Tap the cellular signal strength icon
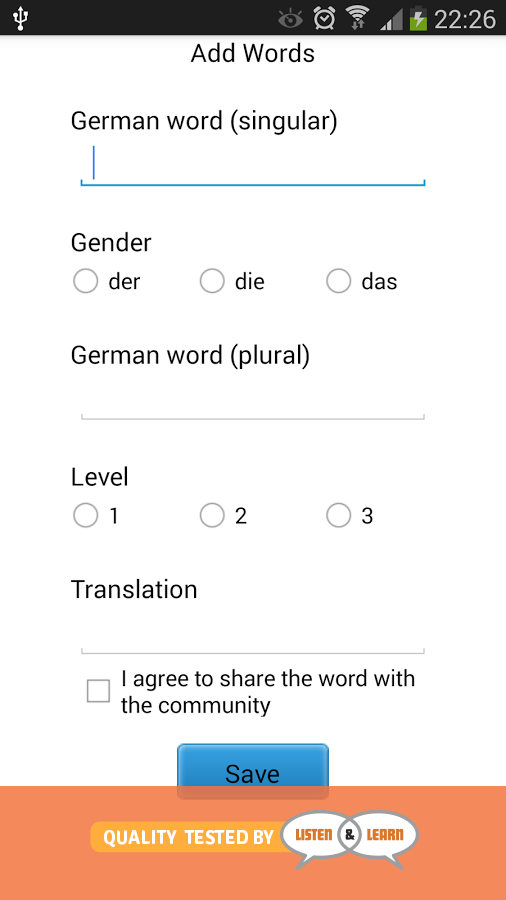This screenshot has width=506, height=900. point(391,20)
